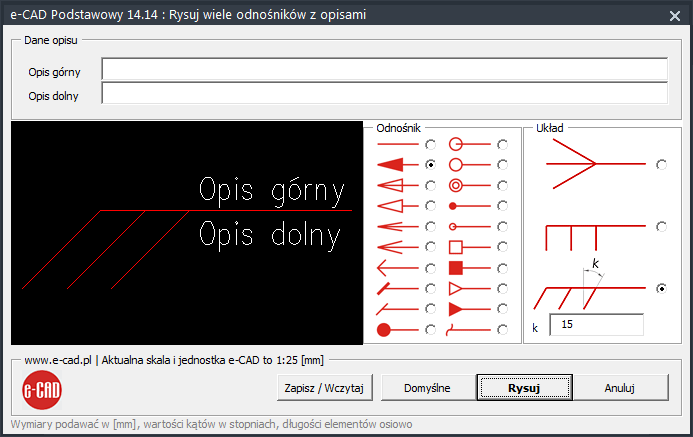Select radio beside hollow circle leader
Screen dimensions: 693x437
click(x=503, y=165)
